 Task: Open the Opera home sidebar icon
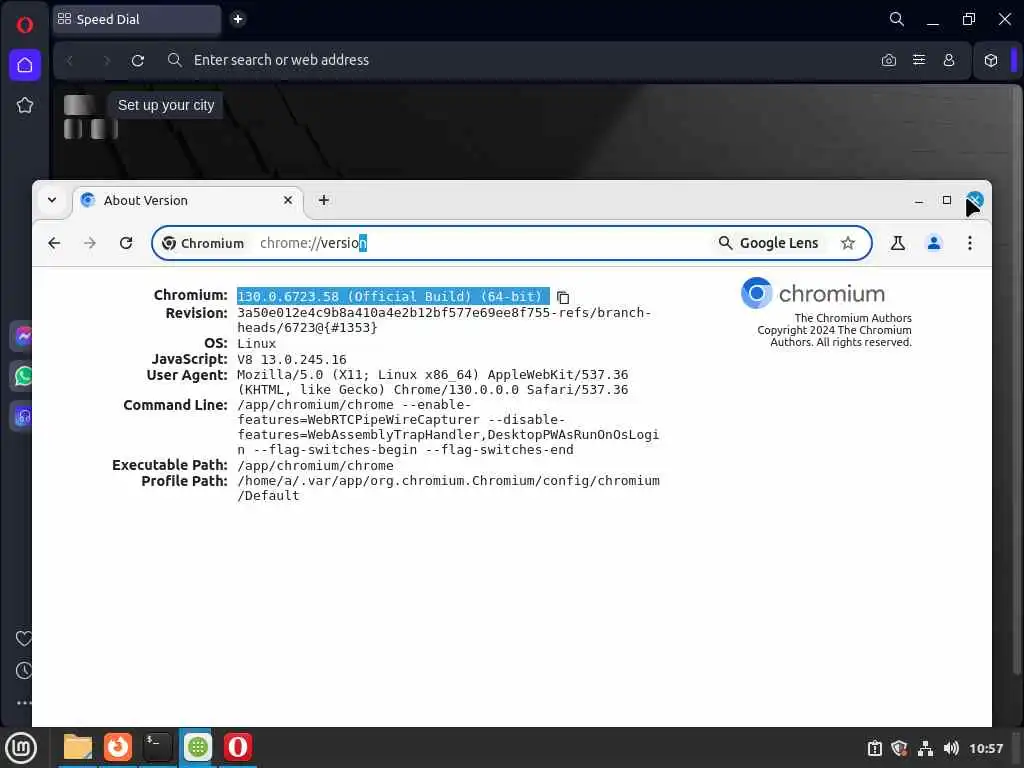(25, 65)
